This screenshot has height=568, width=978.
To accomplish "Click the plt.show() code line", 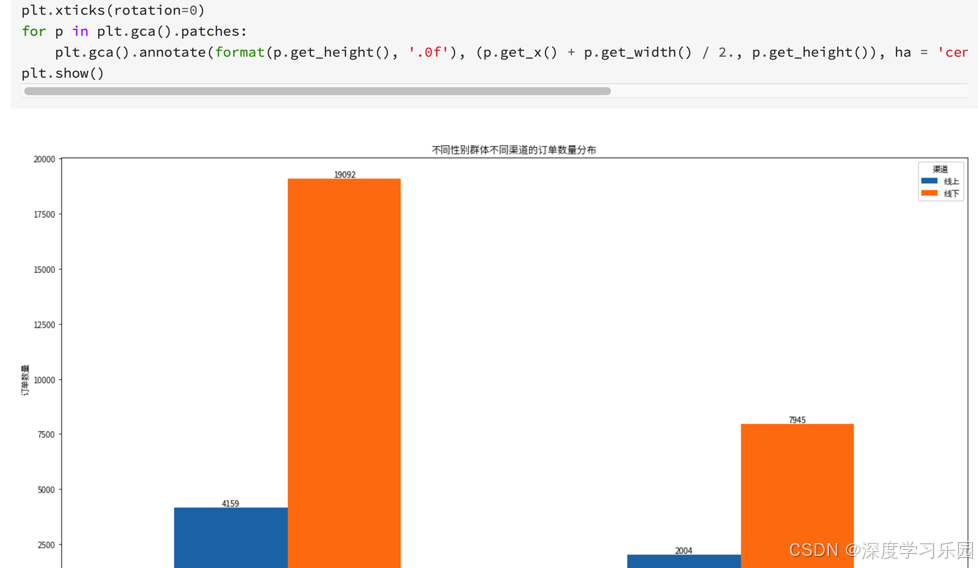I will click(62, 73).
